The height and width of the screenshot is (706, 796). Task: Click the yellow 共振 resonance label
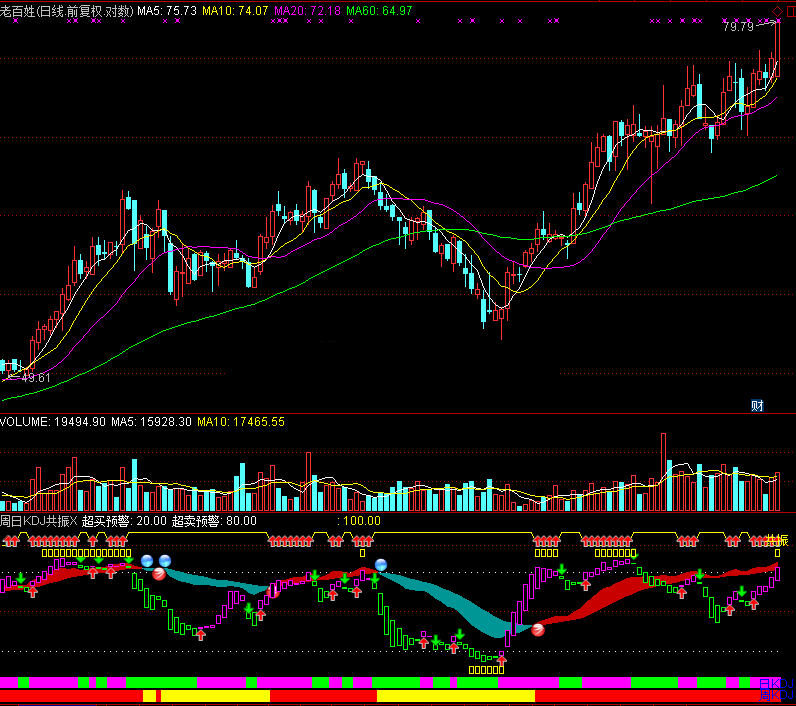(x=777, y=540)
